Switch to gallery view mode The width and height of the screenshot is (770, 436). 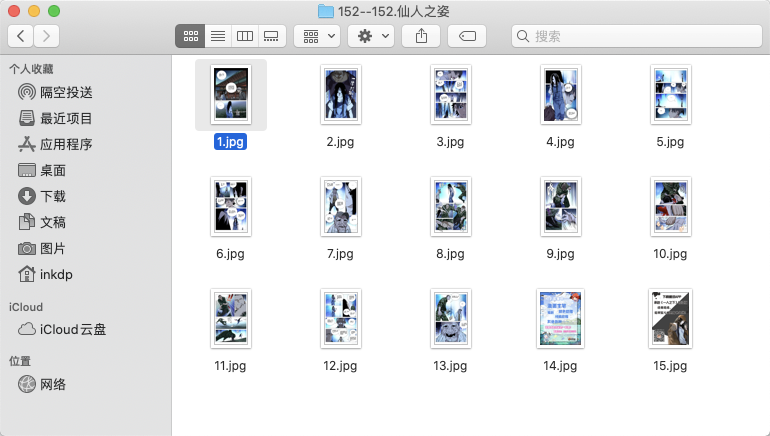271,36
